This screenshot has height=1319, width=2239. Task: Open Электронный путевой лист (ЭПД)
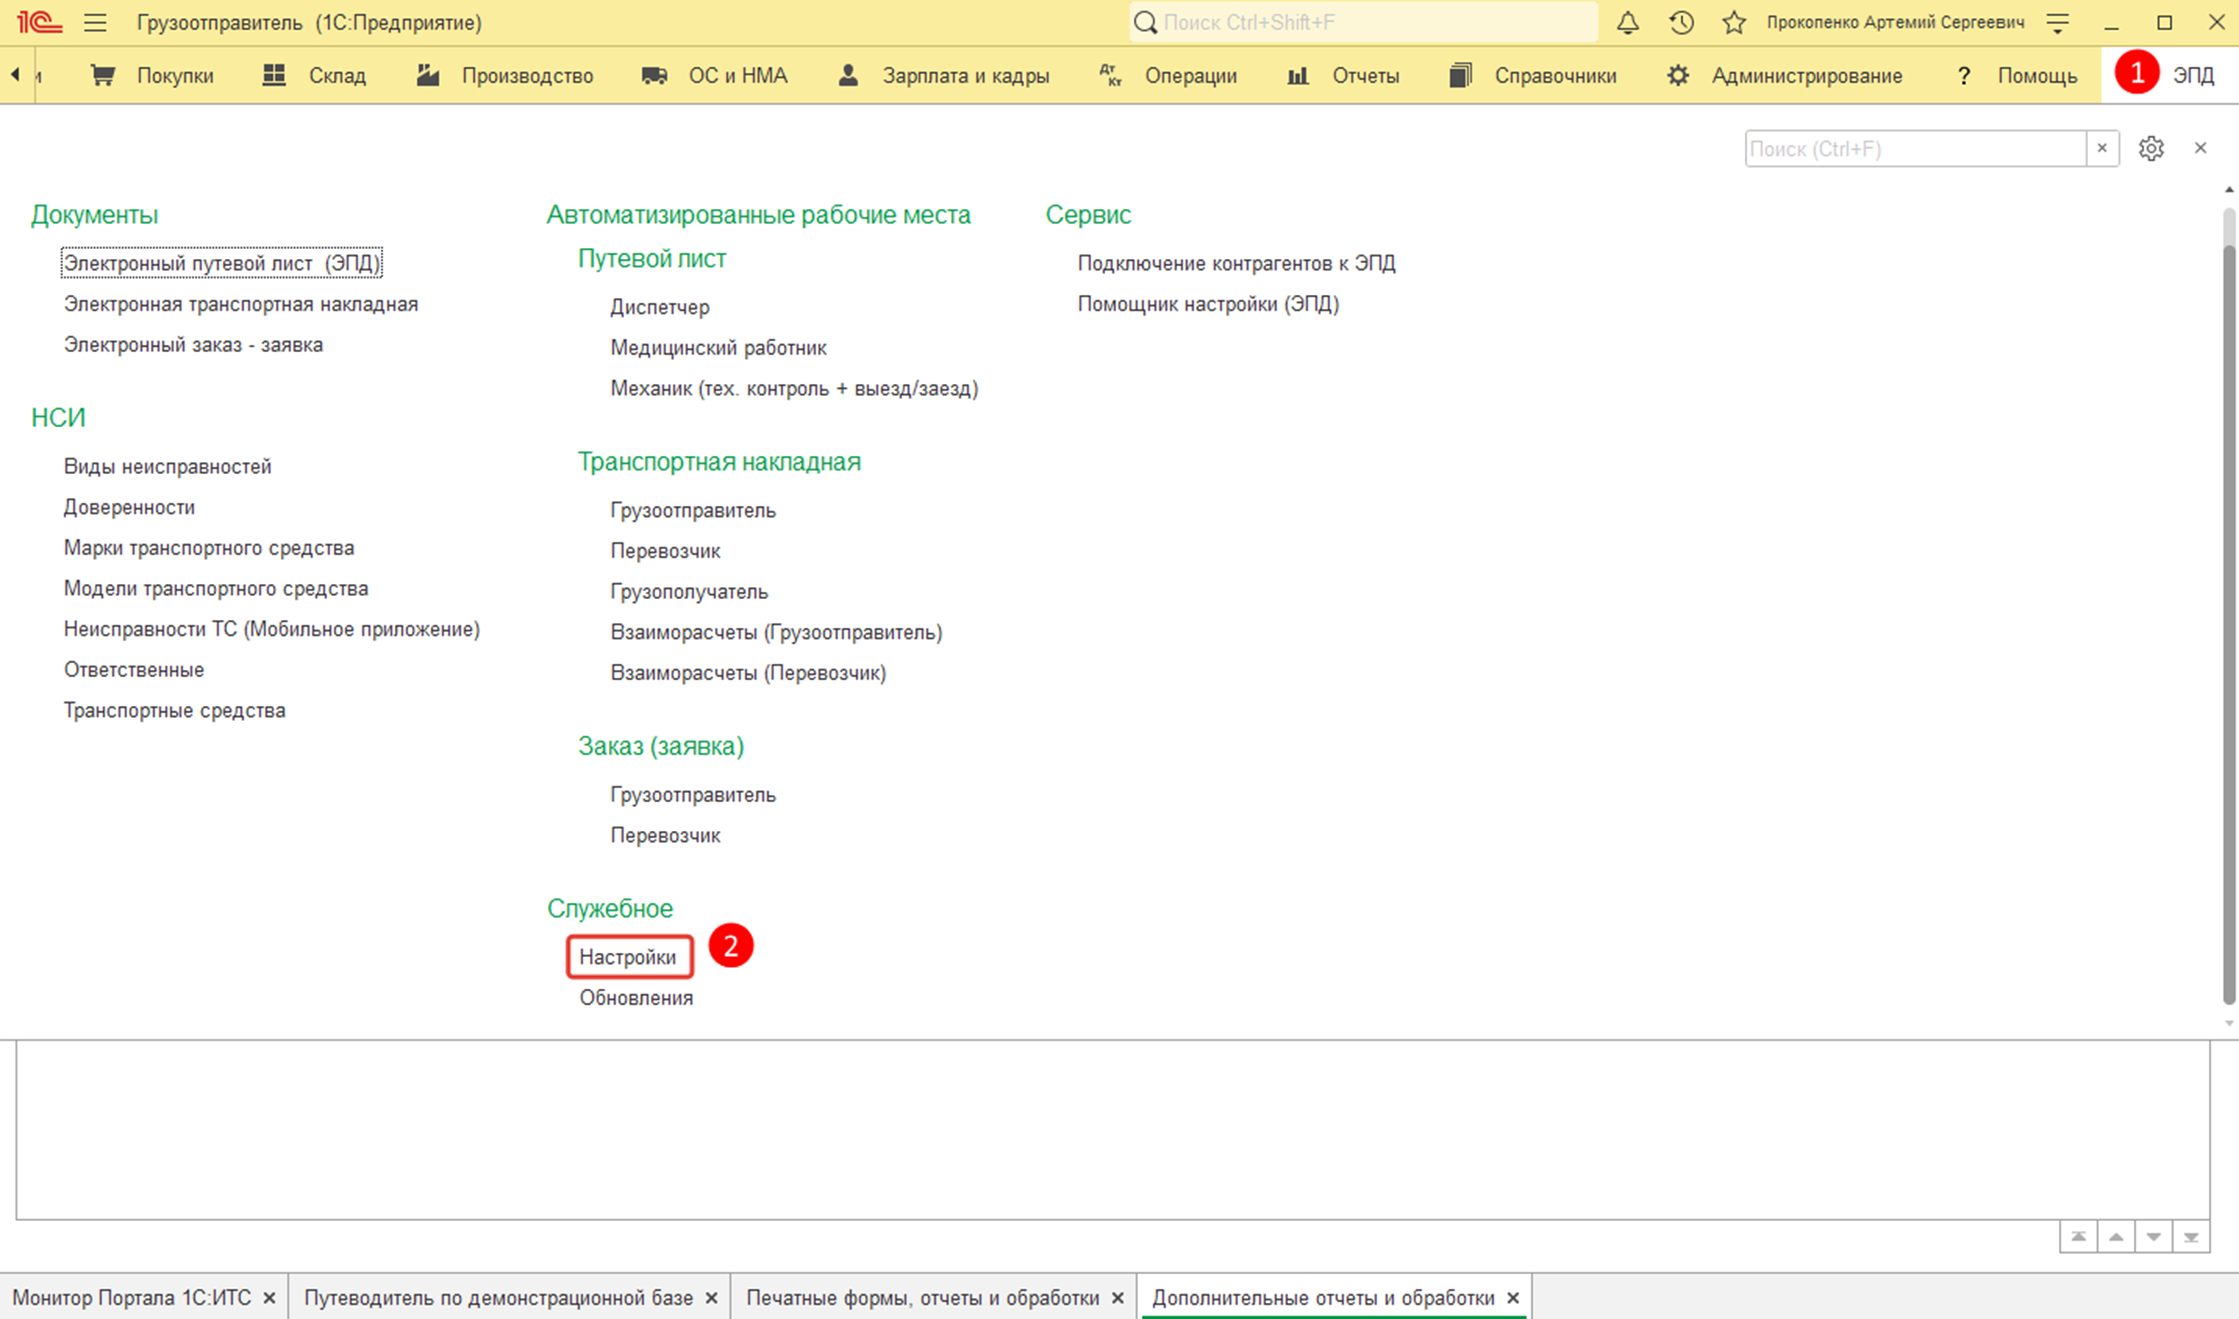click(x=221, y=263)
